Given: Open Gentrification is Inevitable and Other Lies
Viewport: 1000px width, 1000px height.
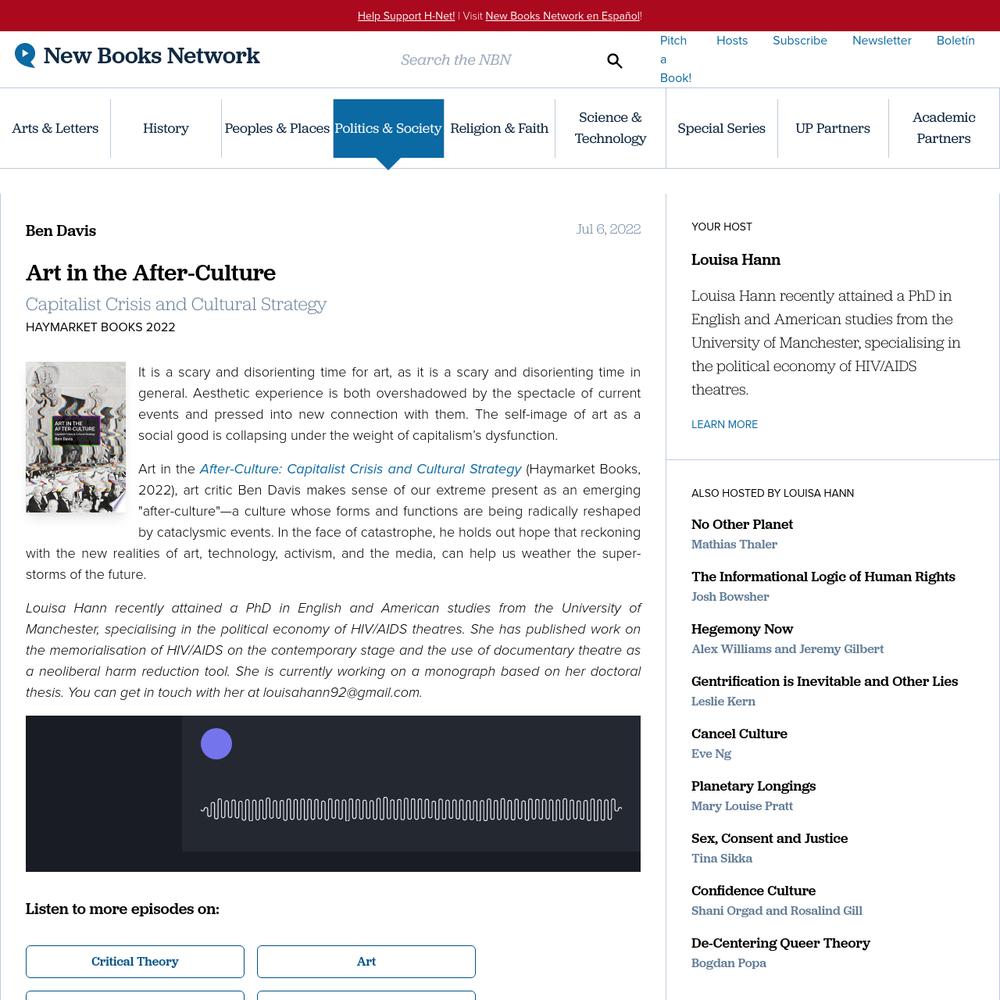Looking at the screenshot, I should click(x=825, y=681).
